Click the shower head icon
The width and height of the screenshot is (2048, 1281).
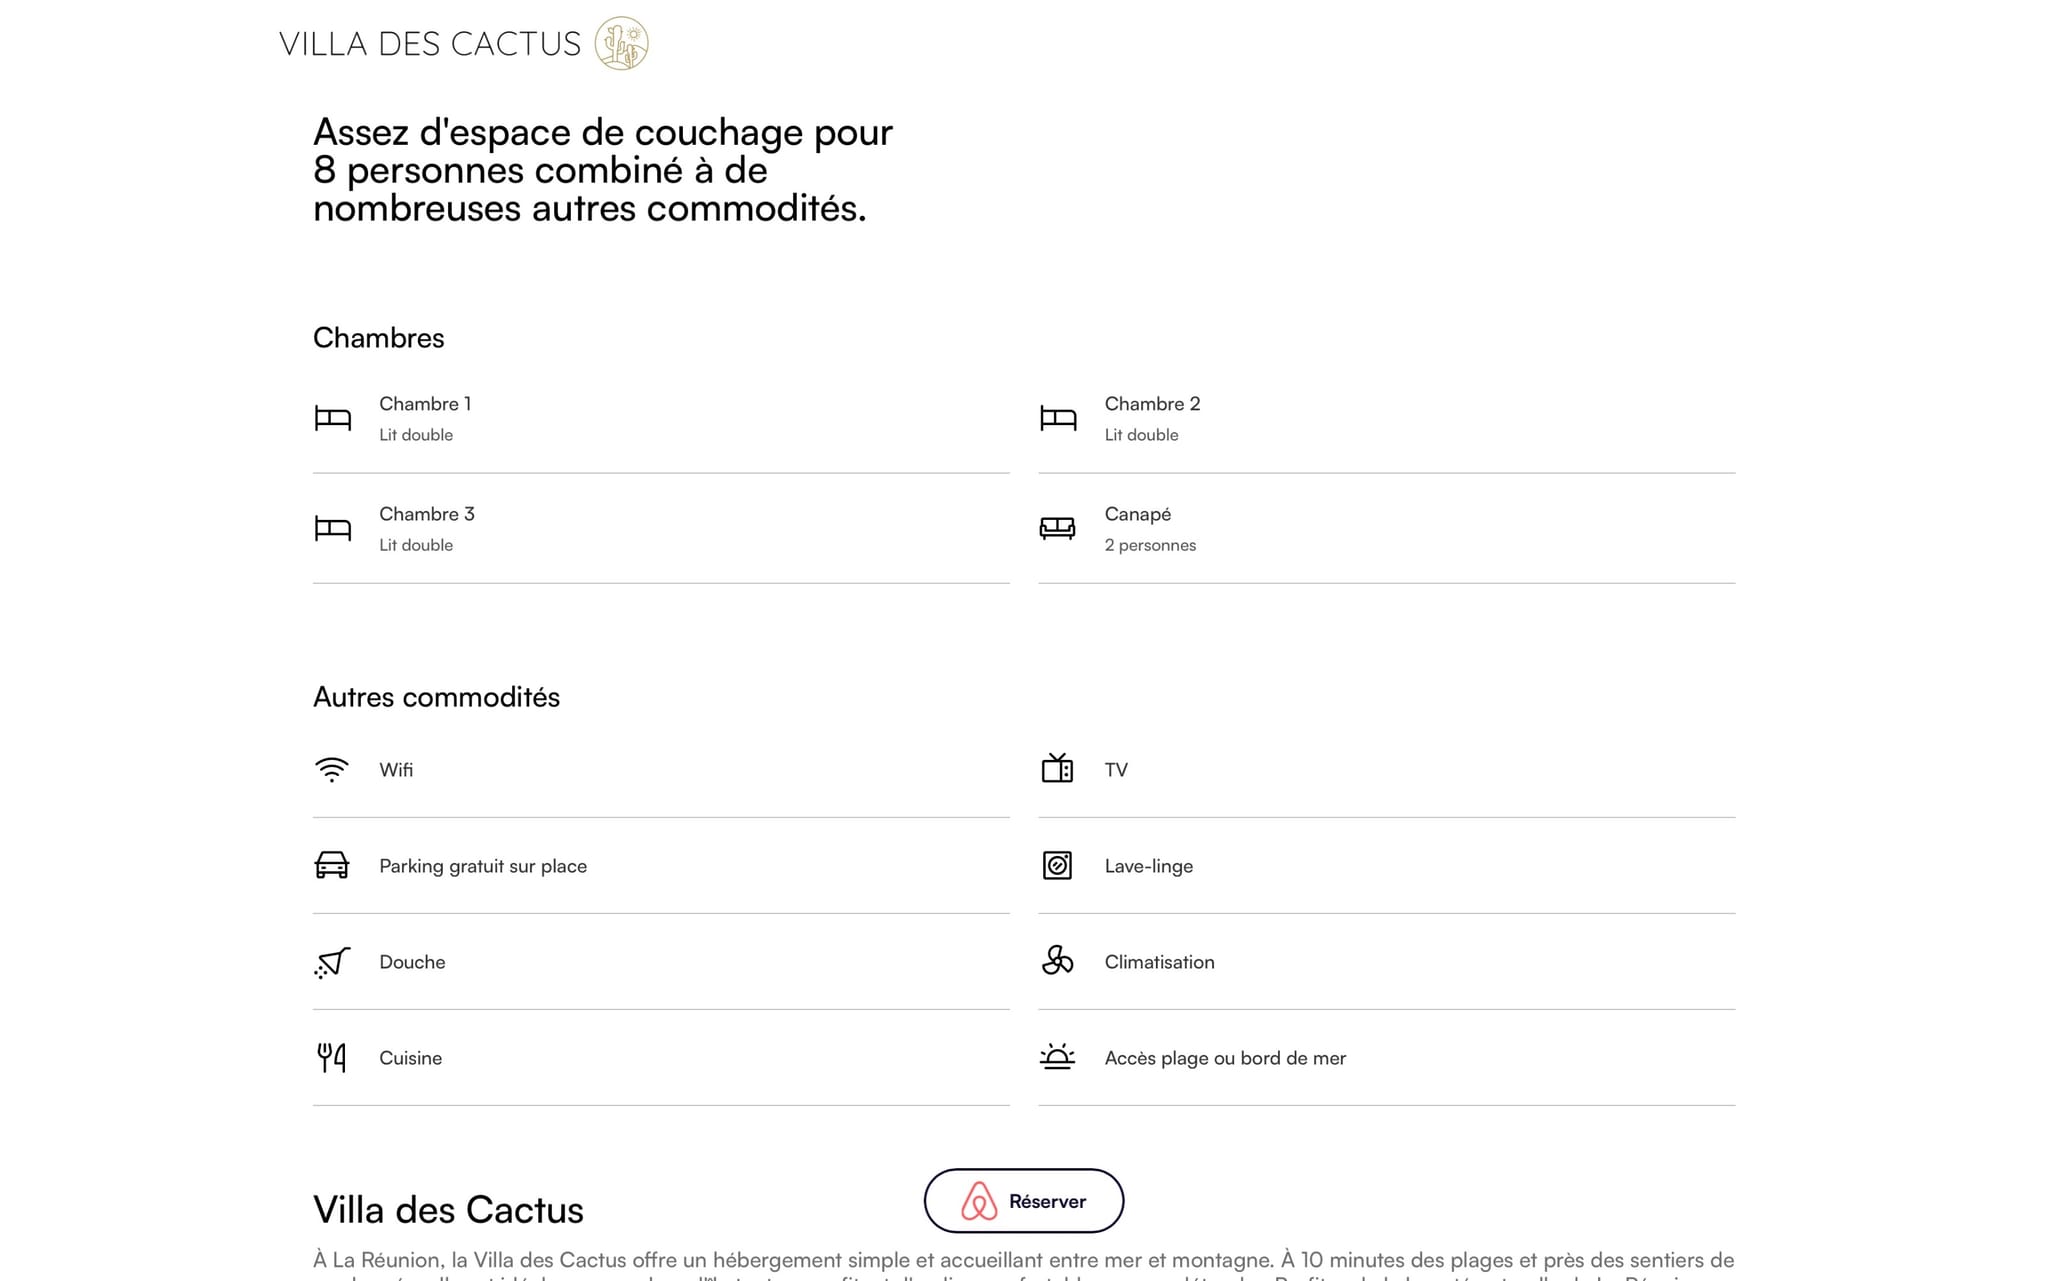pos(332,962)
